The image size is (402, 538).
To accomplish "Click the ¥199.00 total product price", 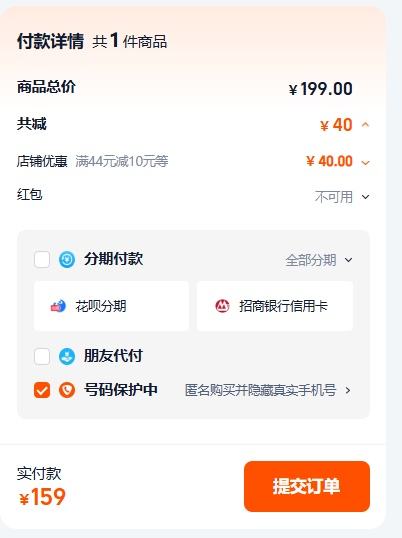I will 321,89.
